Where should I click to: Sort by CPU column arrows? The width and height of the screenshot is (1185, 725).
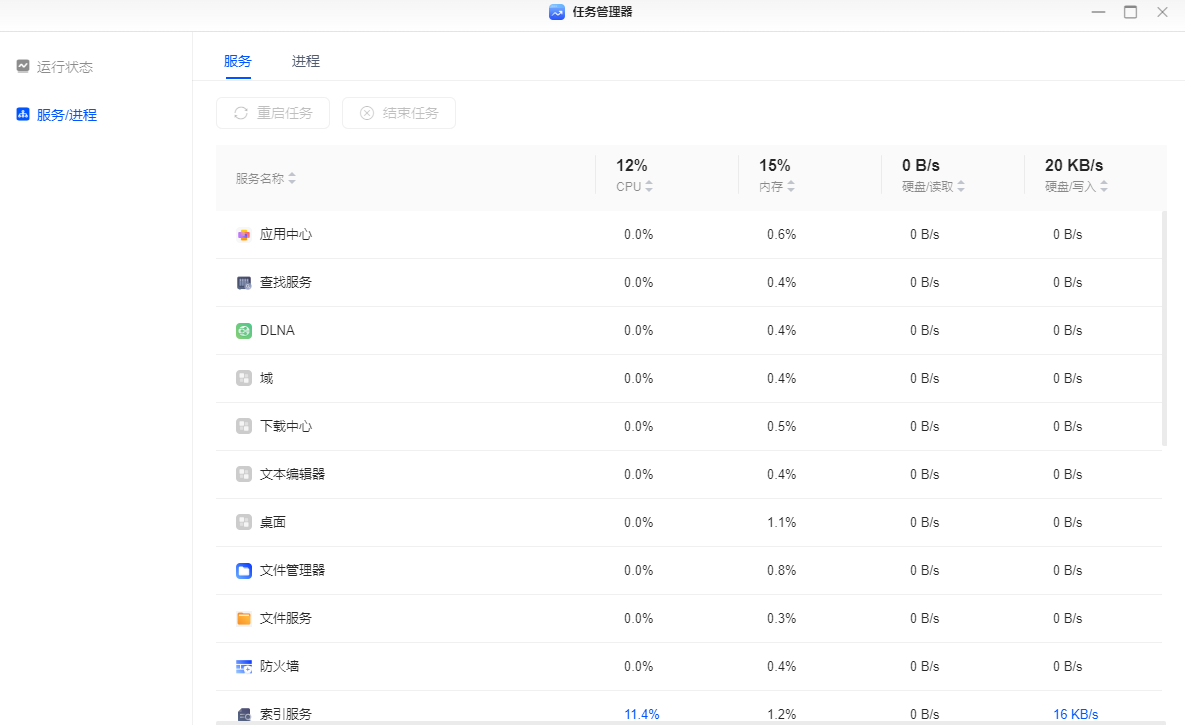pos(649,186)
